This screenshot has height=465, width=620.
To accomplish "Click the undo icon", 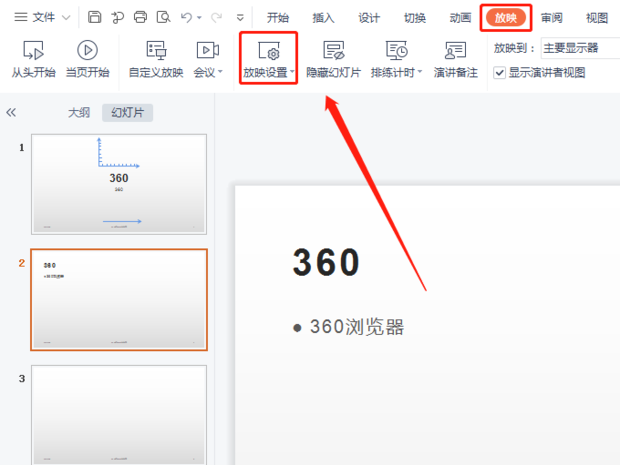I will (186, 17).
